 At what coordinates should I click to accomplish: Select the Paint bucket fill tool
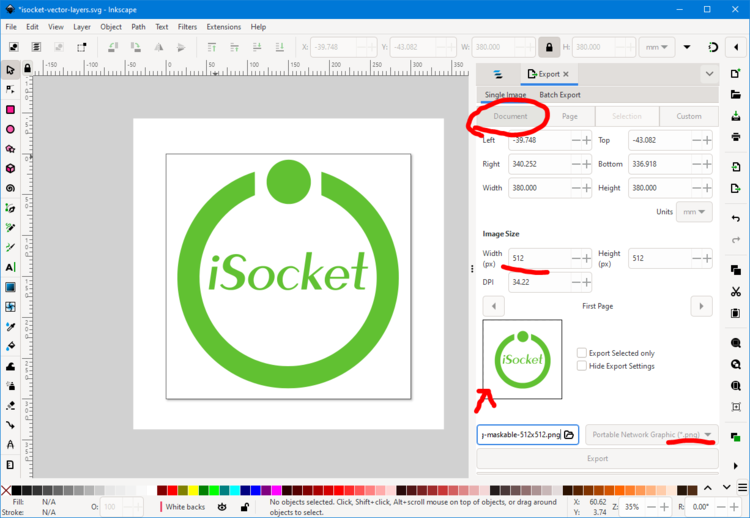pyautogui.click(x=10, y=346)
